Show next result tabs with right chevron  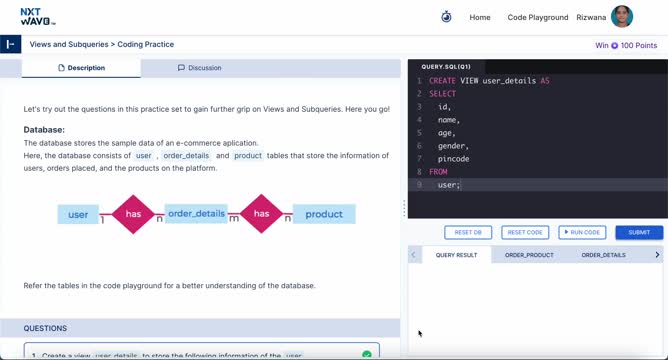tap(657, 255)
